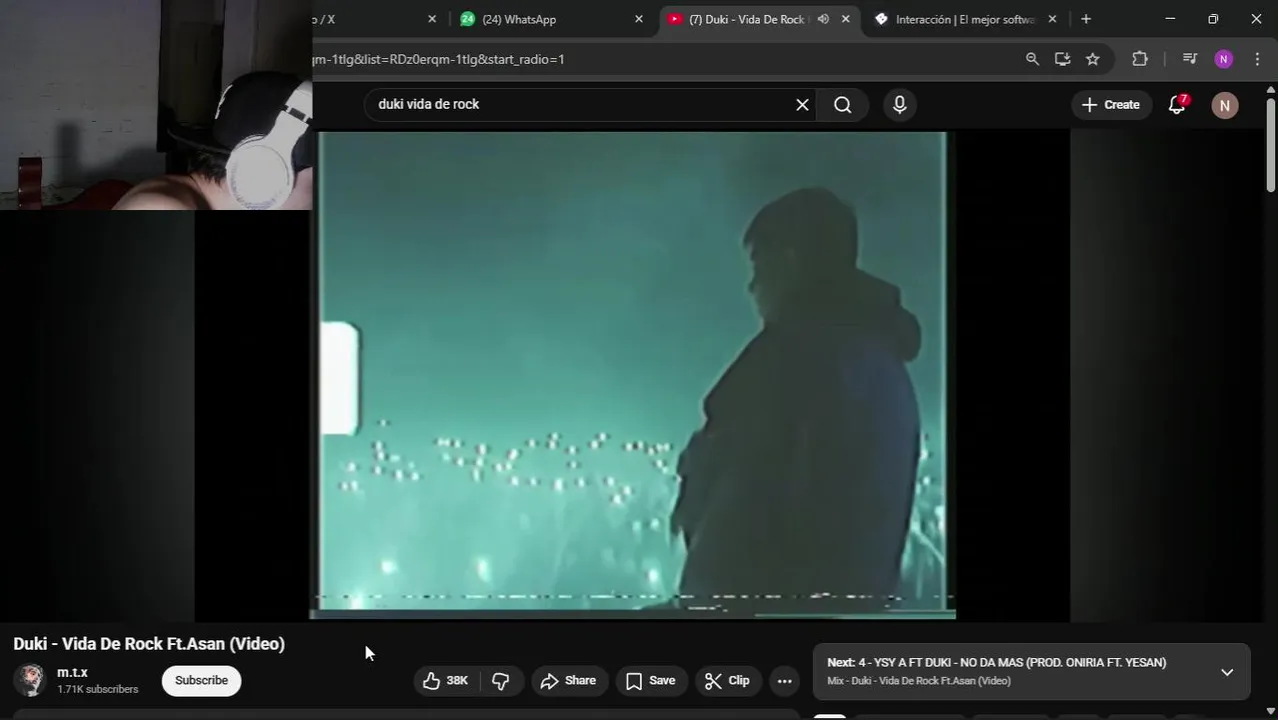Image resolution: width=1278 pixels, height=720 pixels.
Task: Like the video with 38K likes
Action: [x=445, y=681]
